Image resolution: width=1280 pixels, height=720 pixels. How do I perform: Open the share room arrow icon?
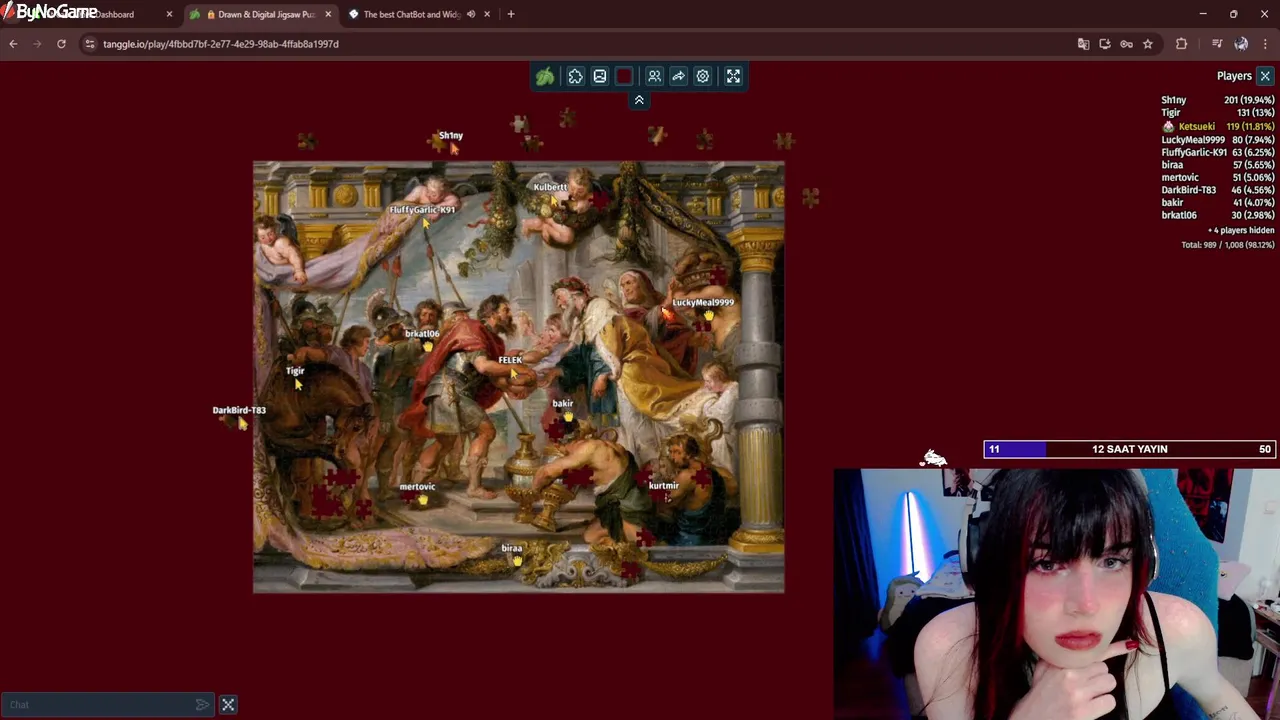pos(678,76)
